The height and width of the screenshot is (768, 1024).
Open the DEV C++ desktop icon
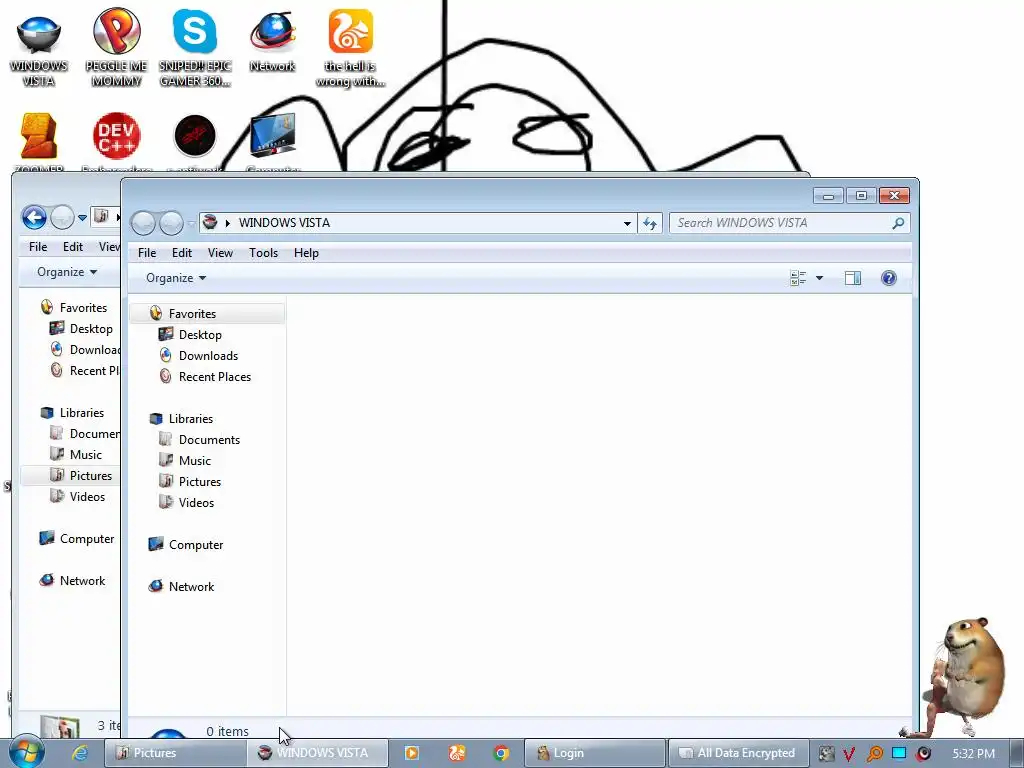[x=116, y=136]
